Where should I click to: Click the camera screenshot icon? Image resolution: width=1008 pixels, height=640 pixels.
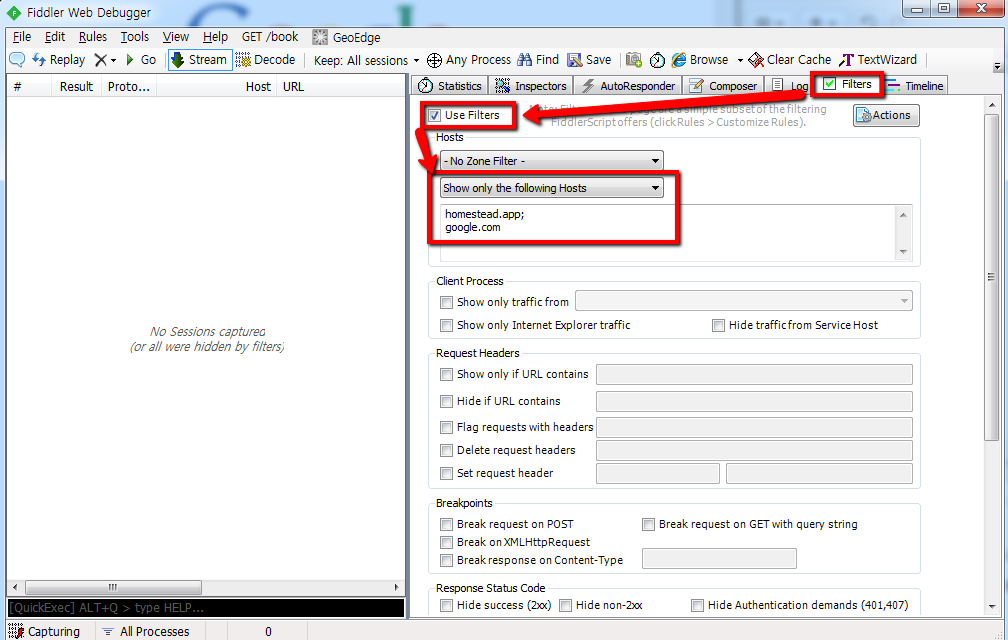634,60
